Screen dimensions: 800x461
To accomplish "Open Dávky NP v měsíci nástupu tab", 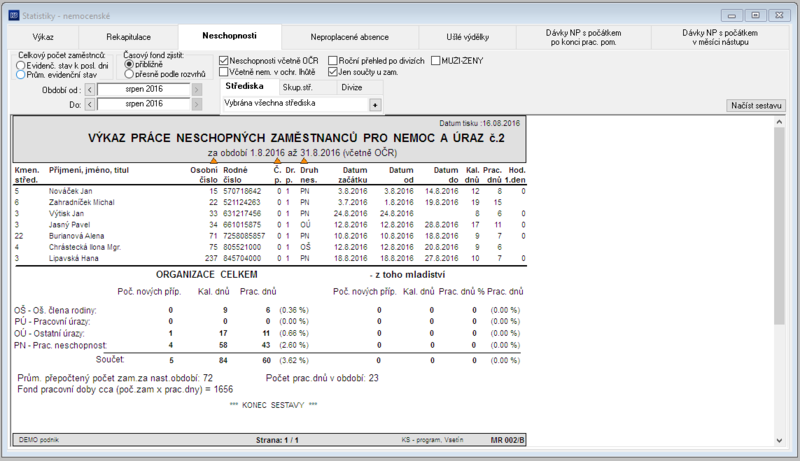I will (x=720, y=37).
